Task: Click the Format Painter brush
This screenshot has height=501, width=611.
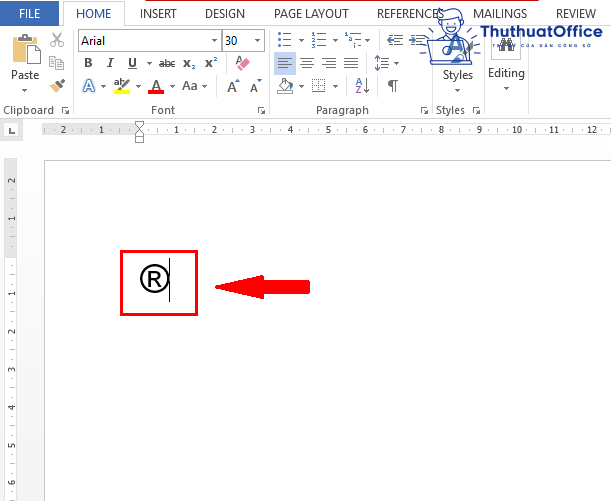Action: [57, 87]
